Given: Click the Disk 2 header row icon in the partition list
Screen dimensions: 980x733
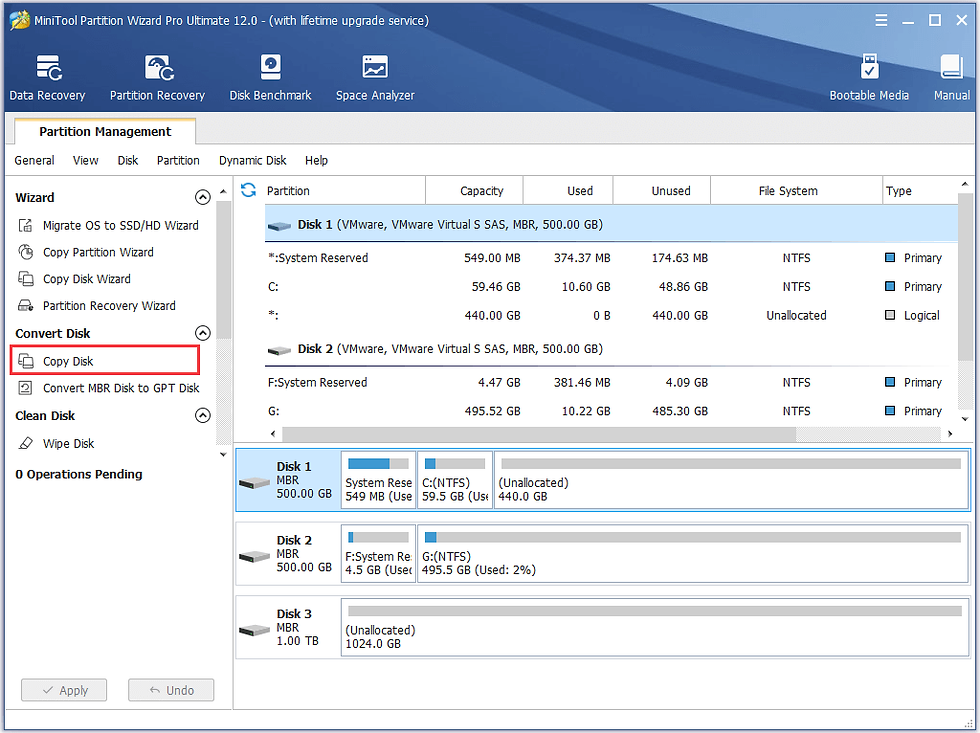Looking at the screenshot, I should 279,350.
